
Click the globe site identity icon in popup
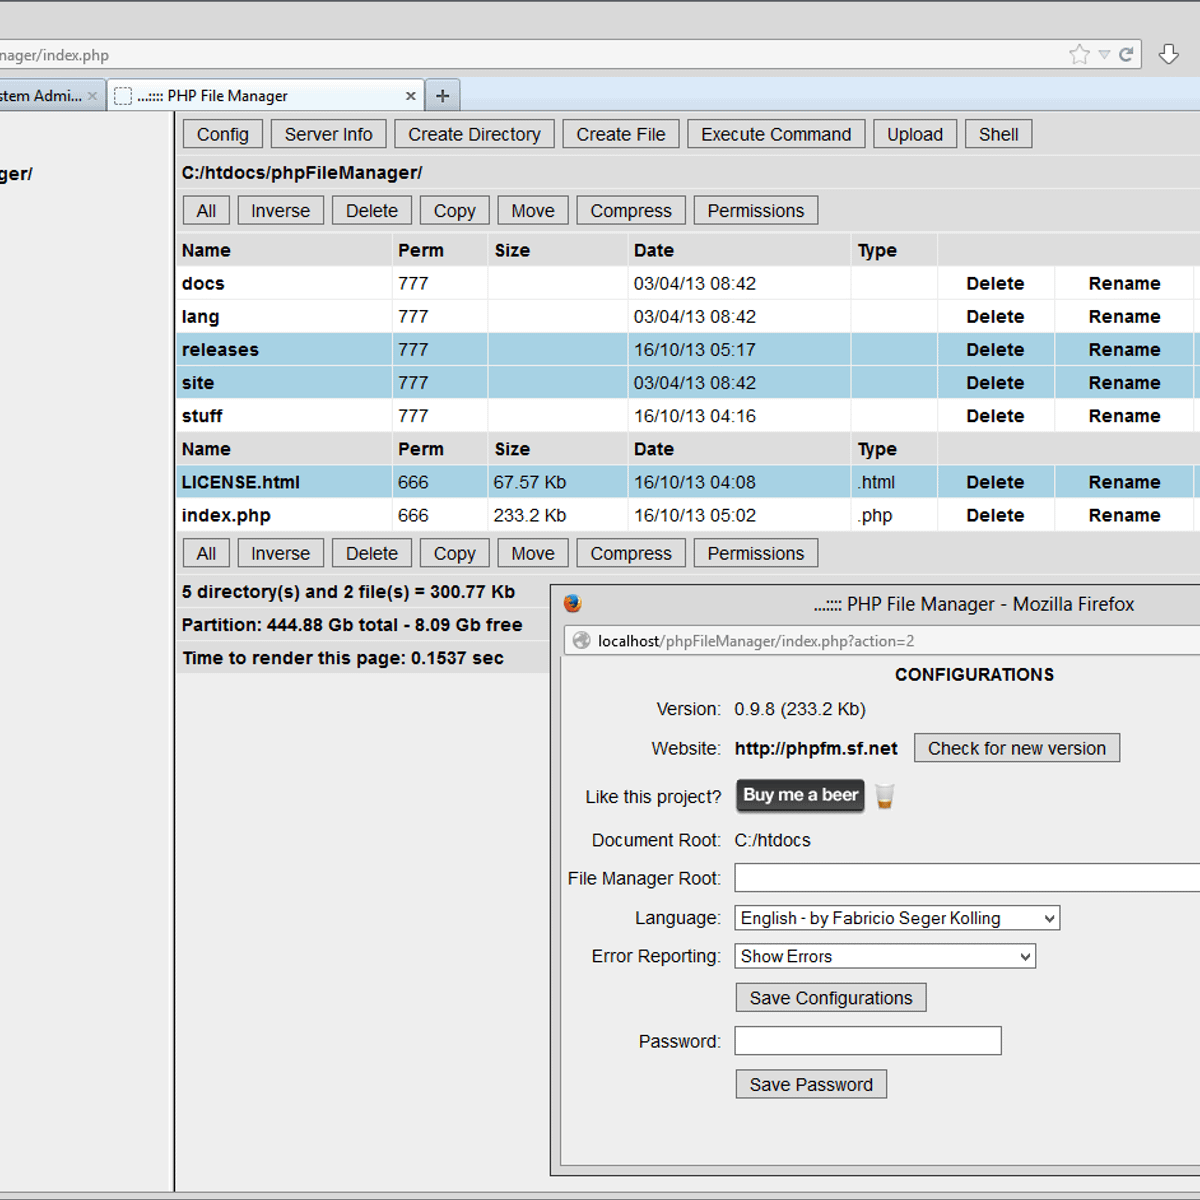pos(581,641)
